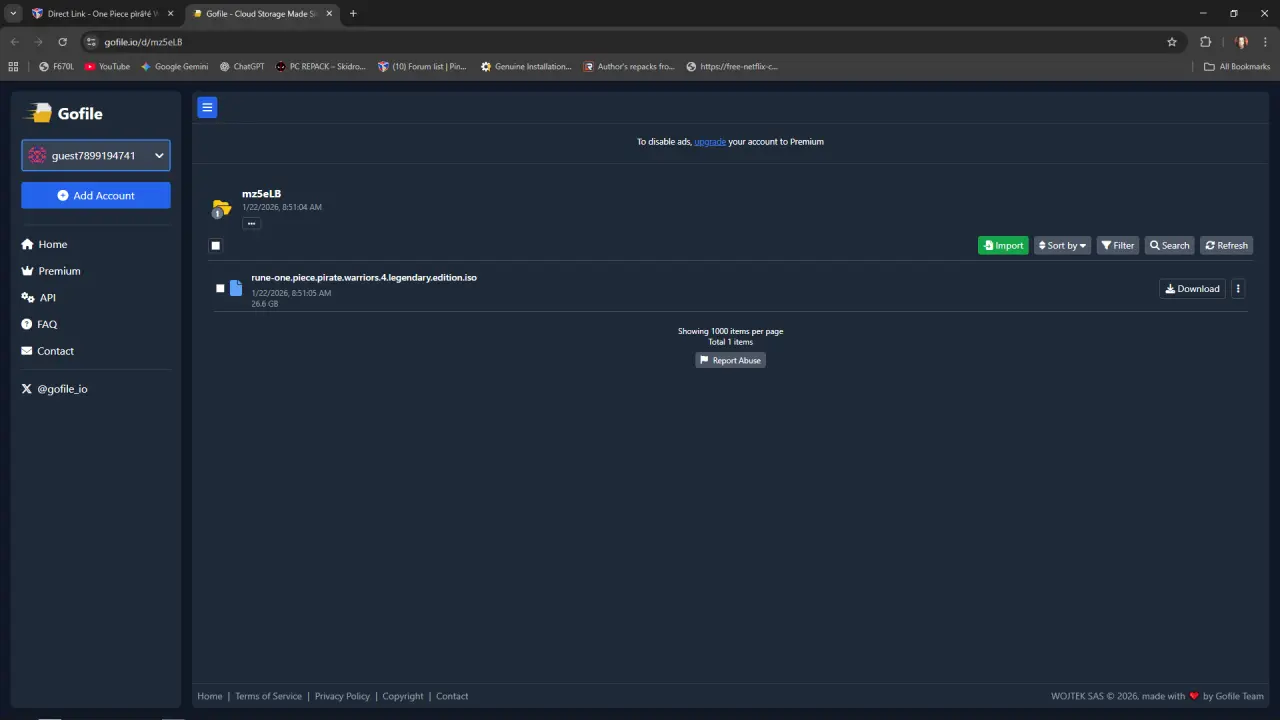Open the Chrome profile avatar
This screenshot has height=720, width=1280.
(x=1241, y=42)
